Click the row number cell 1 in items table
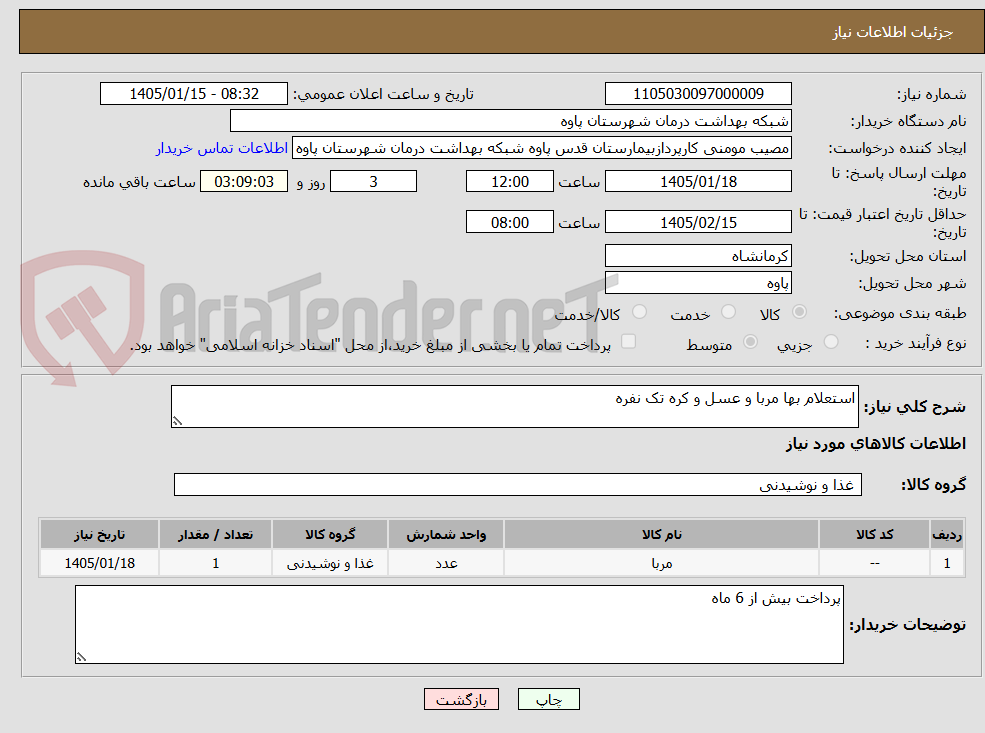Image resolution: width=985 pixels, height=733 pixels. tap(947, 563)
